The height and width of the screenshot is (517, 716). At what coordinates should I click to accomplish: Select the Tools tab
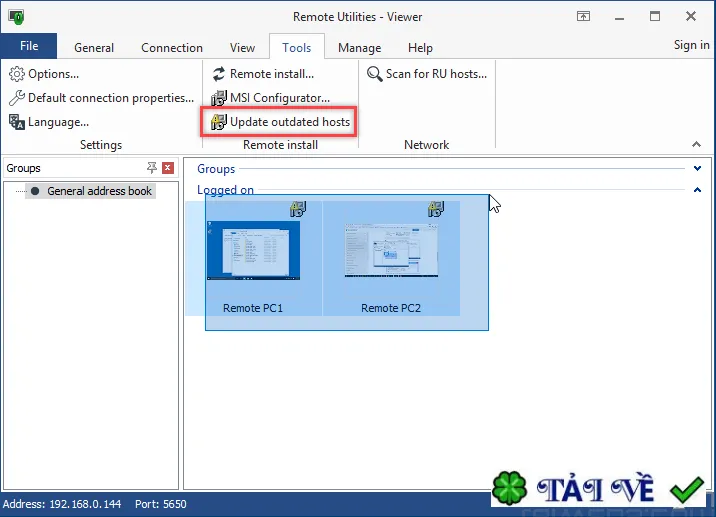point(297,47)
